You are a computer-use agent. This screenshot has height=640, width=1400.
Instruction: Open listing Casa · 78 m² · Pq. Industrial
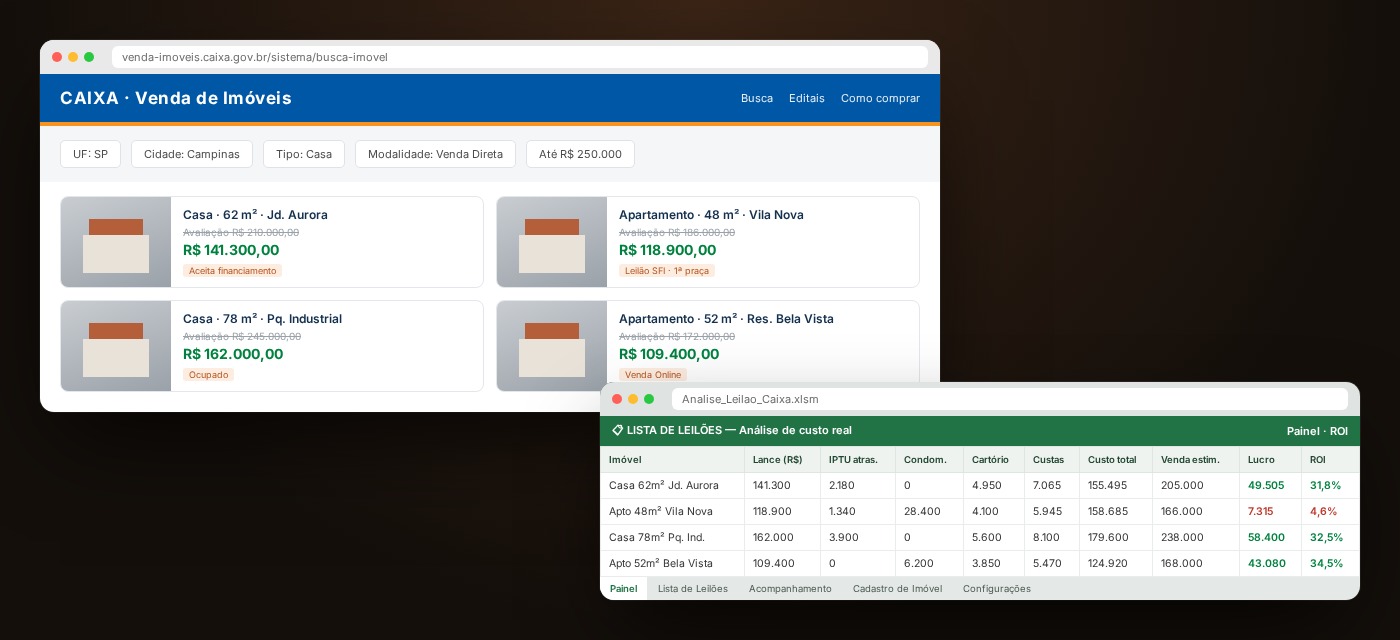tap(262, 319)
